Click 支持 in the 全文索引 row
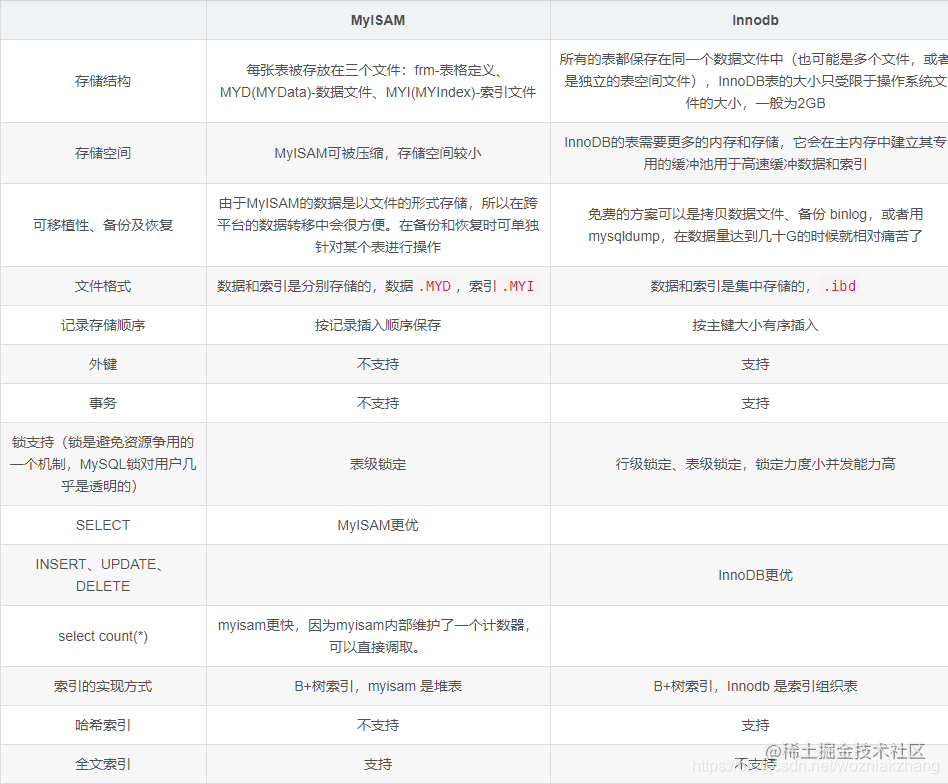Image resolution: width=948 pixels, height=784 pixels. pyautogui.click(x=378, y=764)
